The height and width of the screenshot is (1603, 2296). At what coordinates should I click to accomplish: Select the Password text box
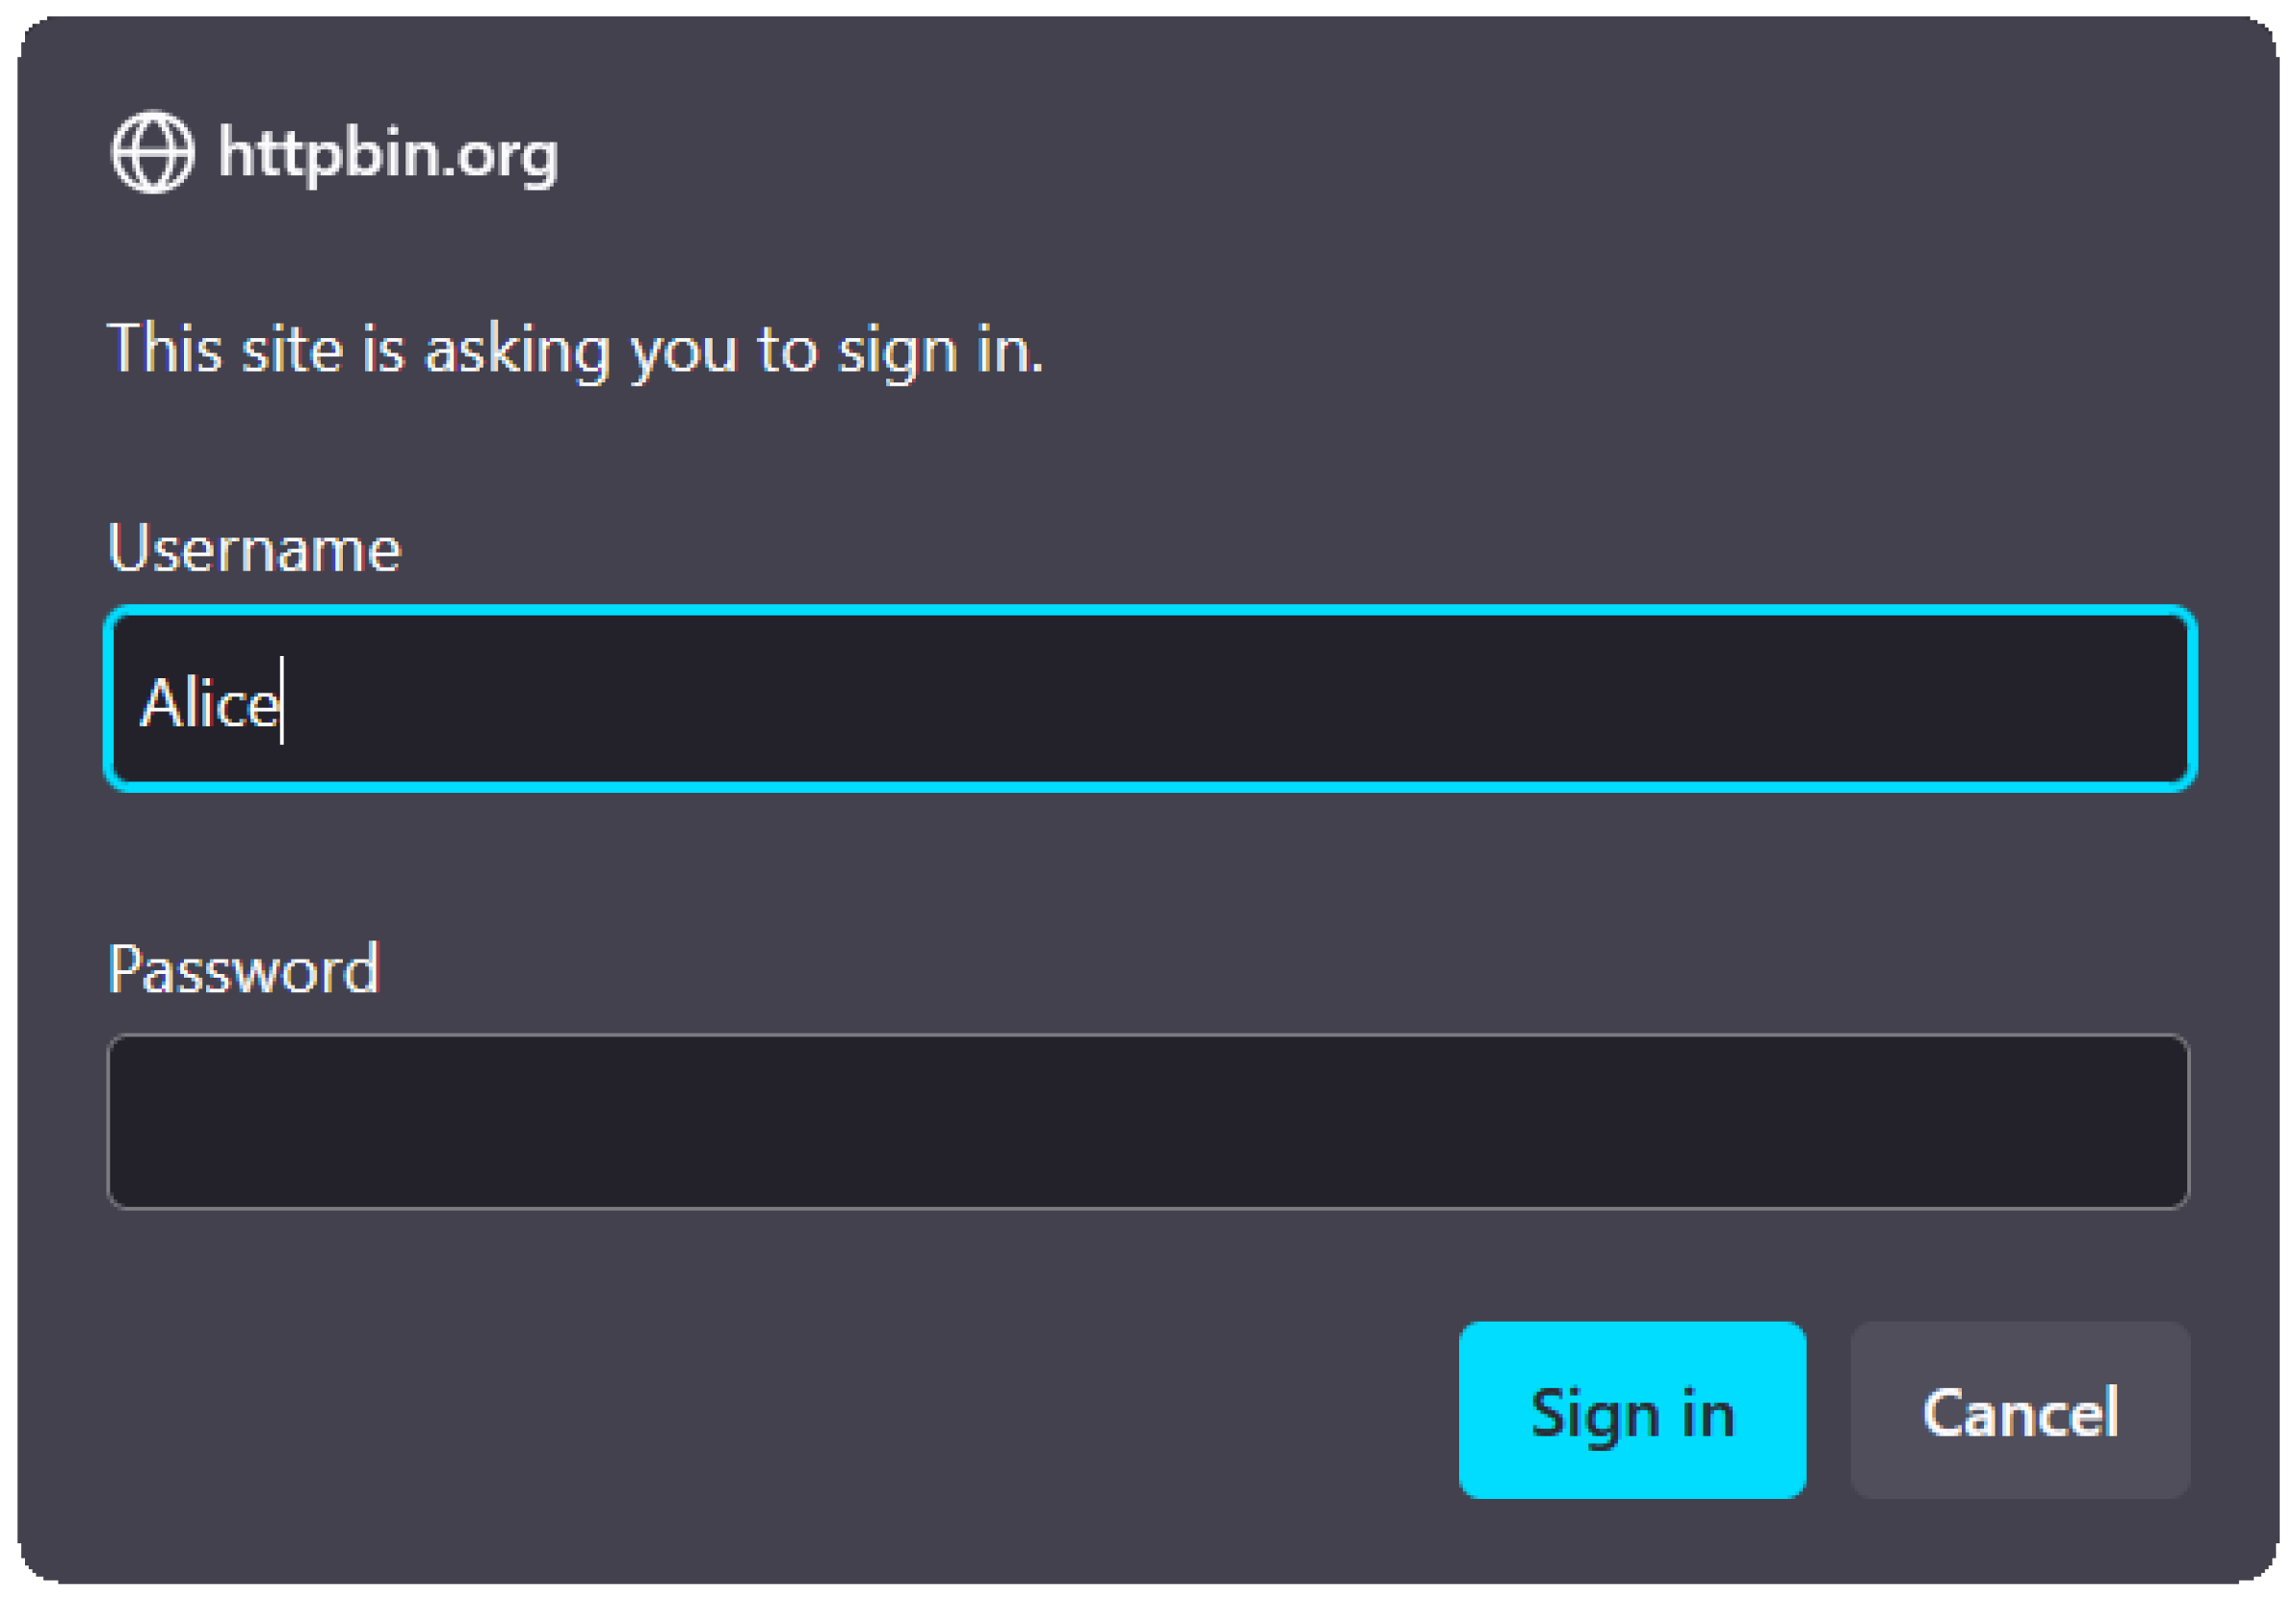tap(1148, 1122)
